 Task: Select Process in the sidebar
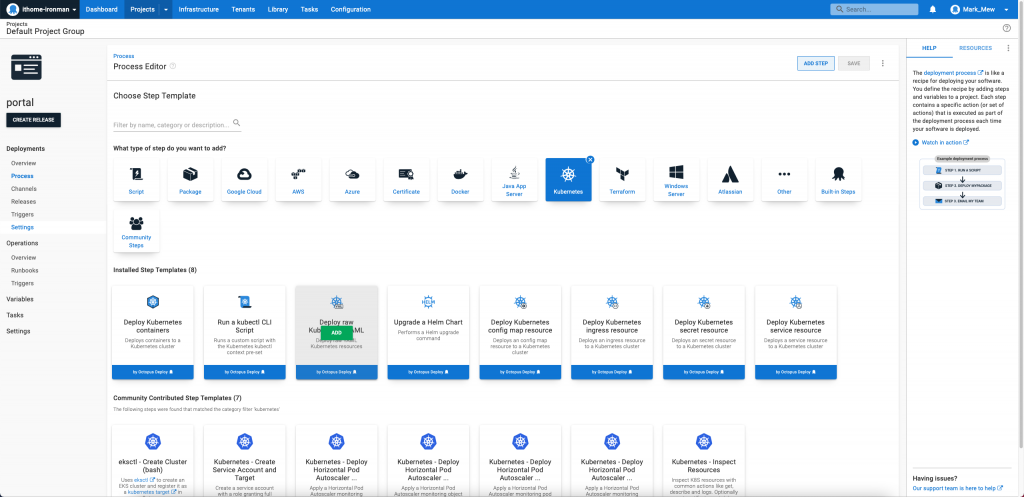[x=22, y=176]
